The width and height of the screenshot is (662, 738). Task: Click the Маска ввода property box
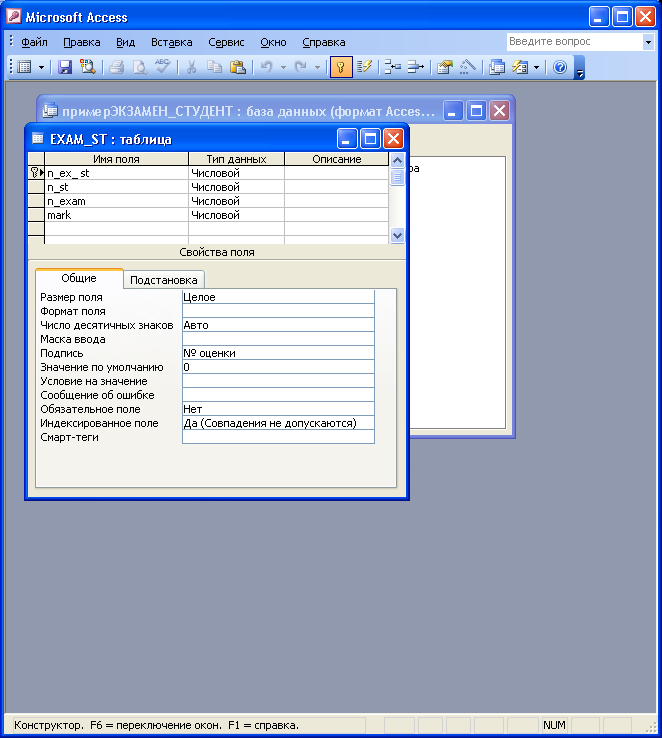coord(278,339)
